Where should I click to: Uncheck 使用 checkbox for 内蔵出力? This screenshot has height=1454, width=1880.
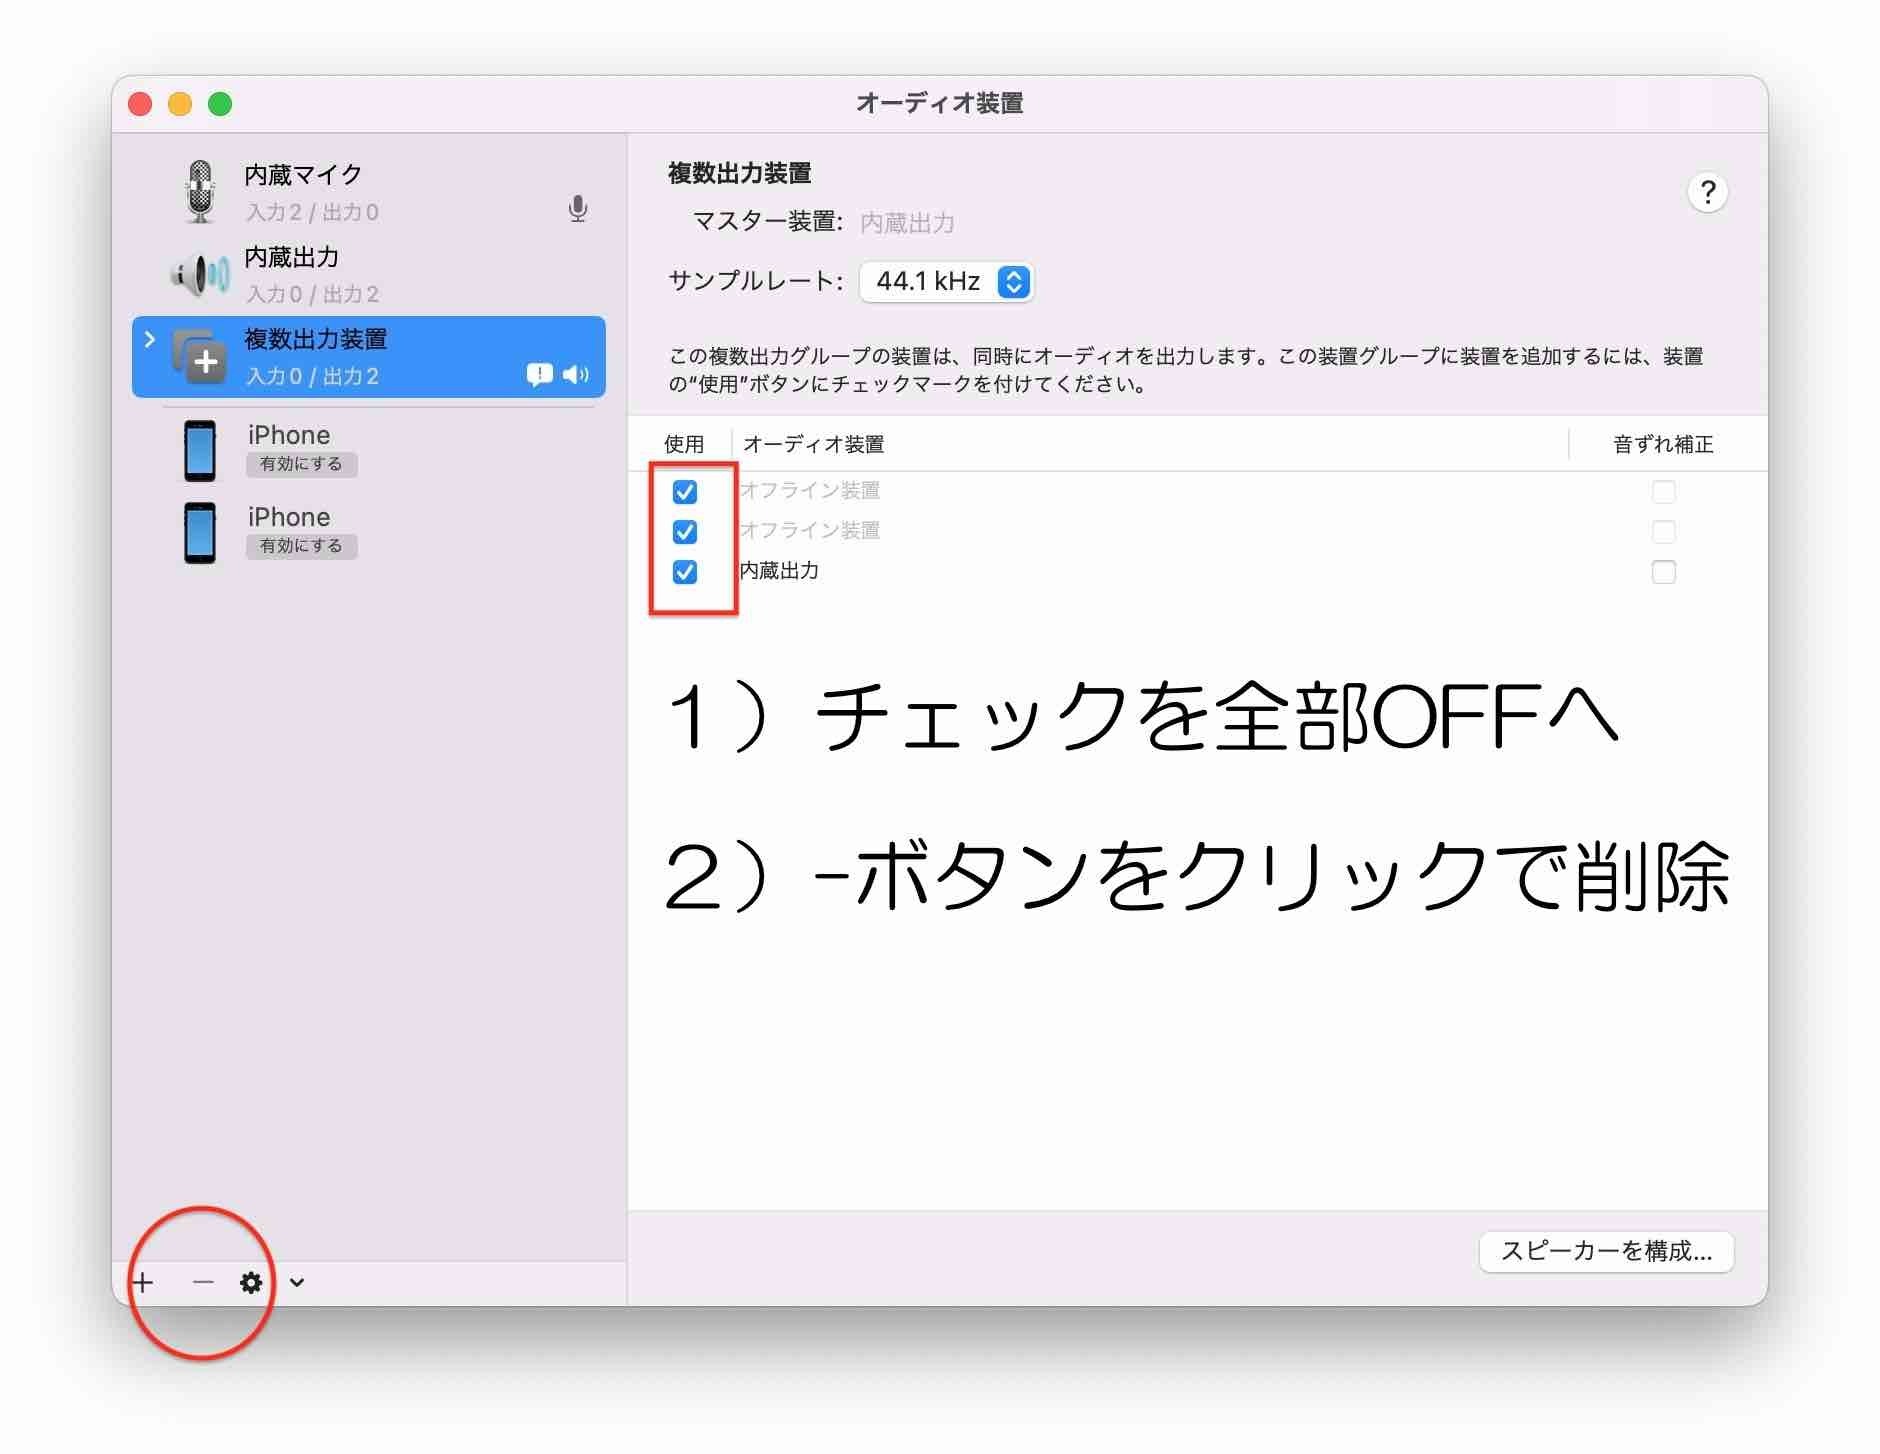coord(685,572)
